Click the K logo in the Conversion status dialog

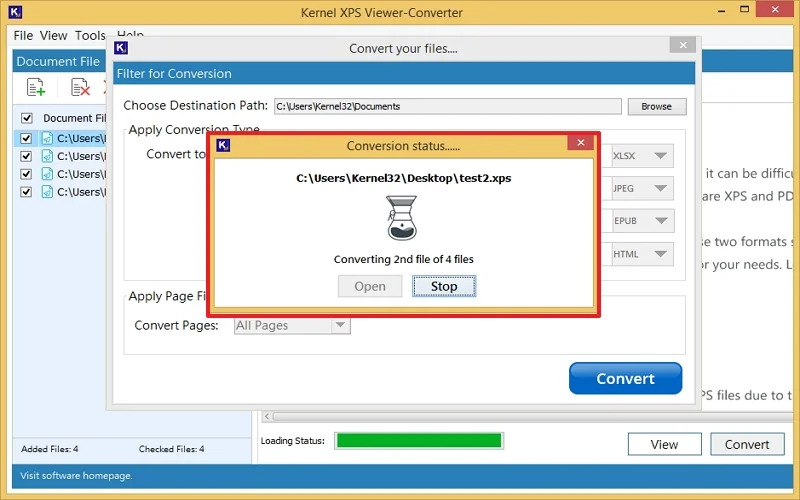coord(223,145)
